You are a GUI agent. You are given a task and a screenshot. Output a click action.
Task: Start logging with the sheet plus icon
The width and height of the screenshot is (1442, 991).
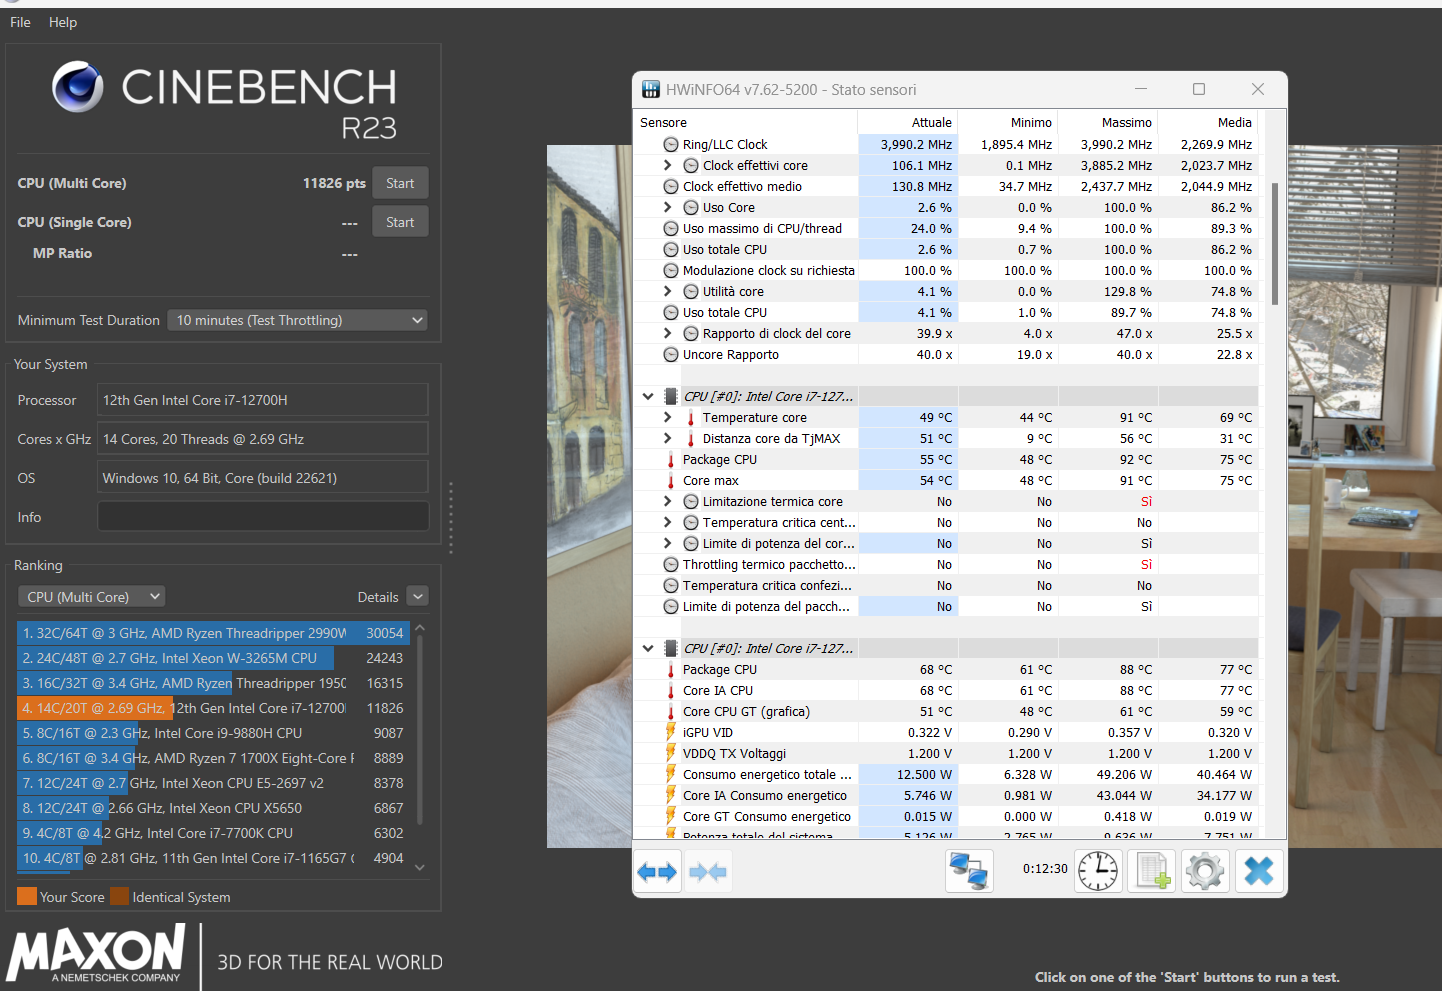1152,871
